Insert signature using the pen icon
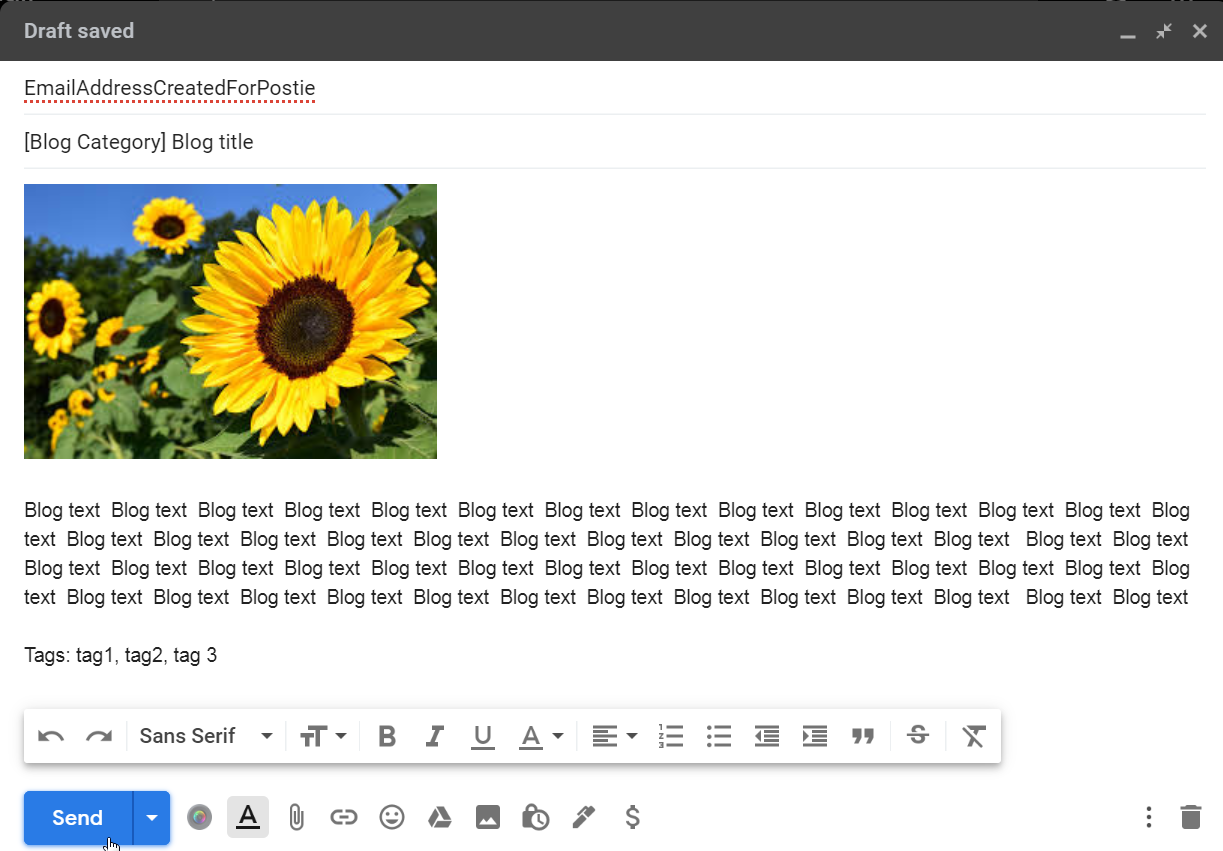This screenshot has width=1223, height=851. point(583,818)
